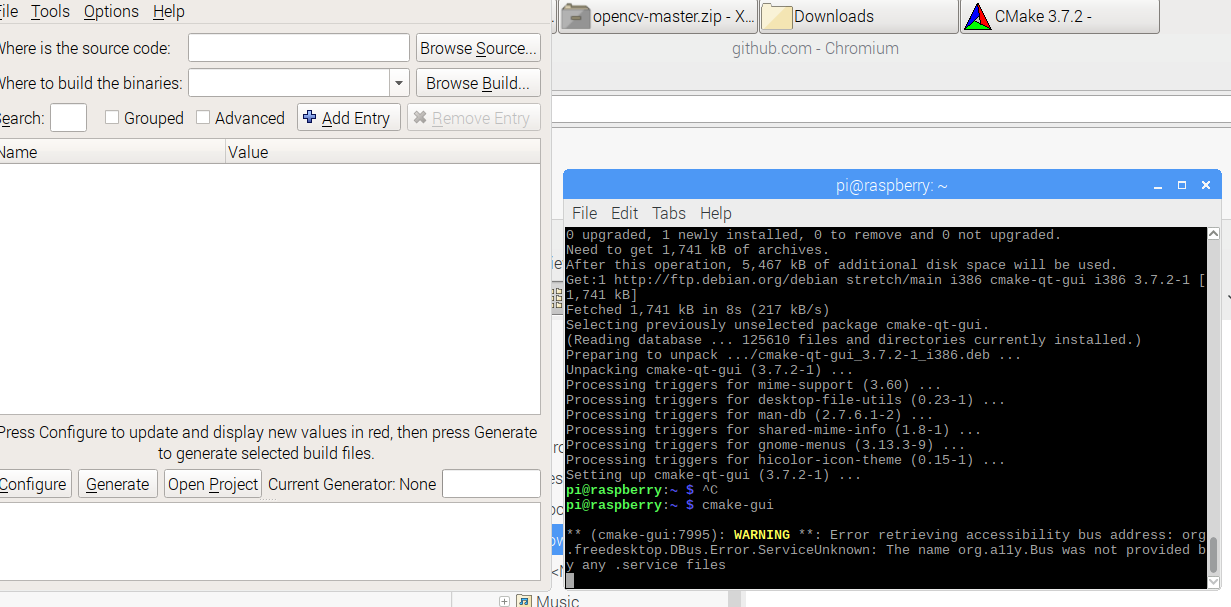Switch to CMake 3.7.2 taskbar entry
1231x607 pixels.
click(x=1060, y=17)
